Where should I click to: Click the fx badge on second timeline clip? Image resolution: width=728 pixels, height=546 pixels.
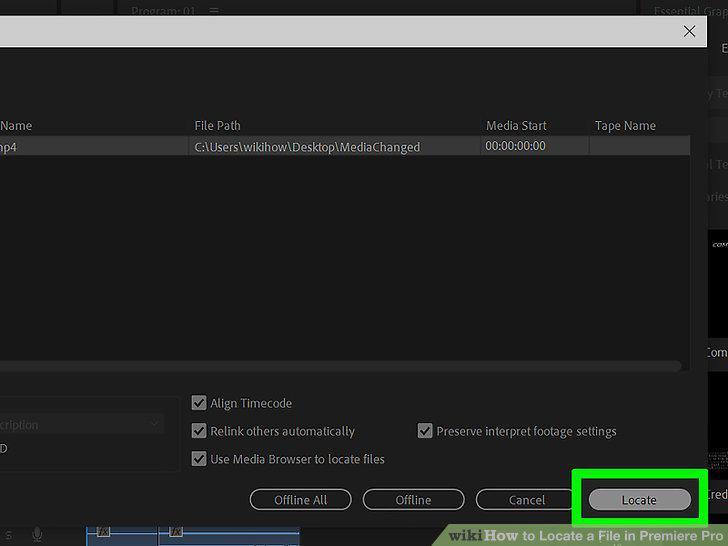click(x=176, y=532)
